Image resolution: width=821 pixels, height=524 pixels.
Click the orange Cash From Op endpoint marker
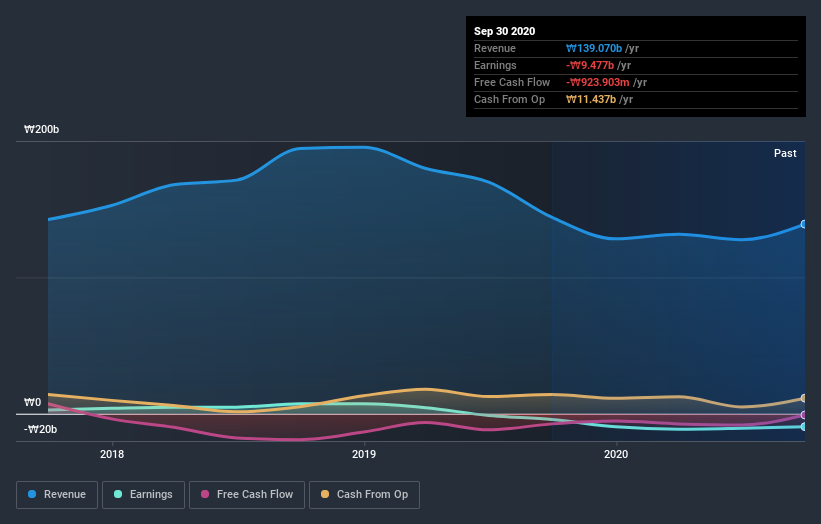pos(804,398)
